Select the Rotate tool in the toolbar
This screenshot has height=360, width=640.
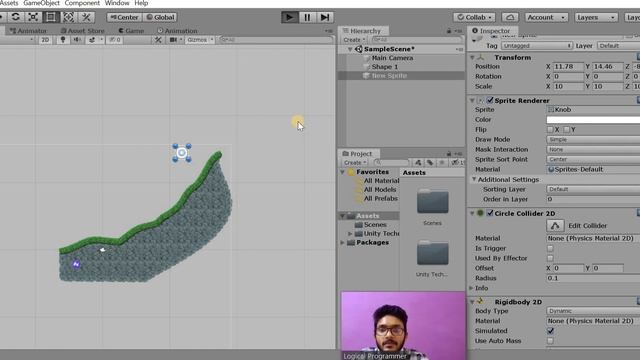[x=16, y=17]
